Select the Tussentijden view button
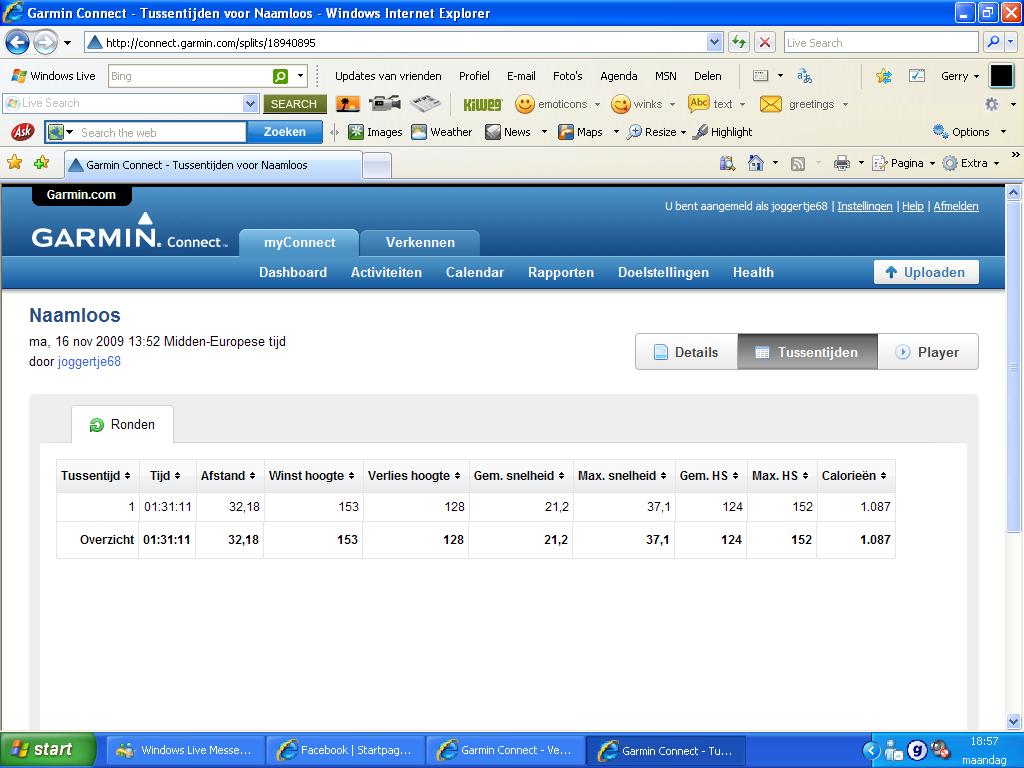Image resolution: width=1024 pixels, height=768 pixels. pos(807,352)
